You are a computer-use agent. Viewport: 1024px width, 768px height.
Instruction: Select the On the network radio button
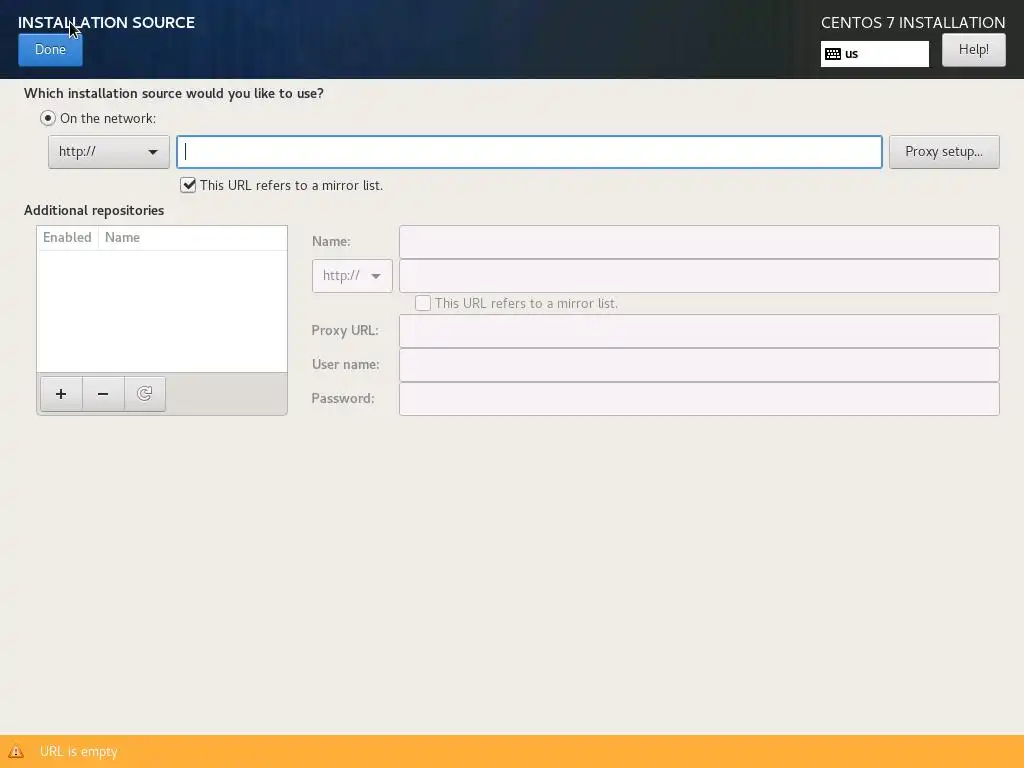click(48, 118)
